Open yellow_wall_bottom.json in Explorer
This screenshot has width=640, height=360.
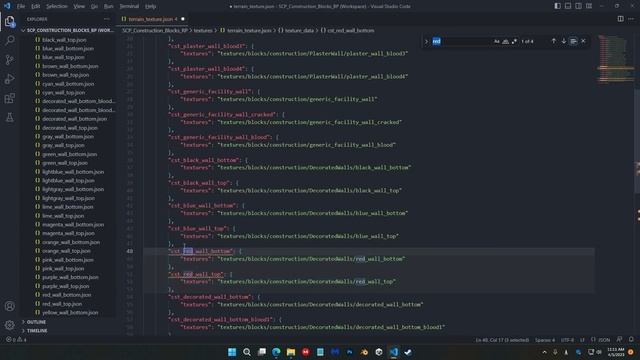[70, 313]
